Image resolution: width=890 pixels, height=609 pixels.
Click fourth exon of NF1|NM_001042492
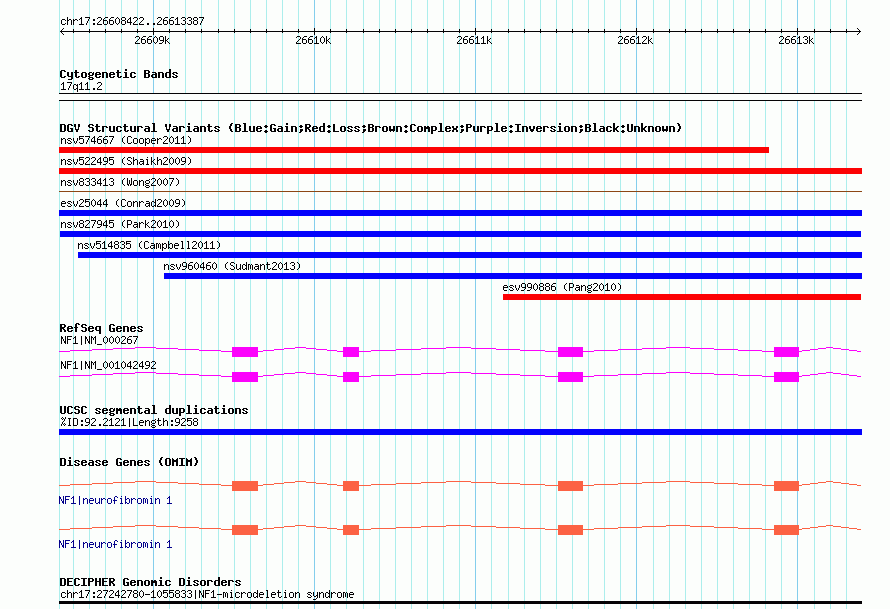[x=787, y=377]
